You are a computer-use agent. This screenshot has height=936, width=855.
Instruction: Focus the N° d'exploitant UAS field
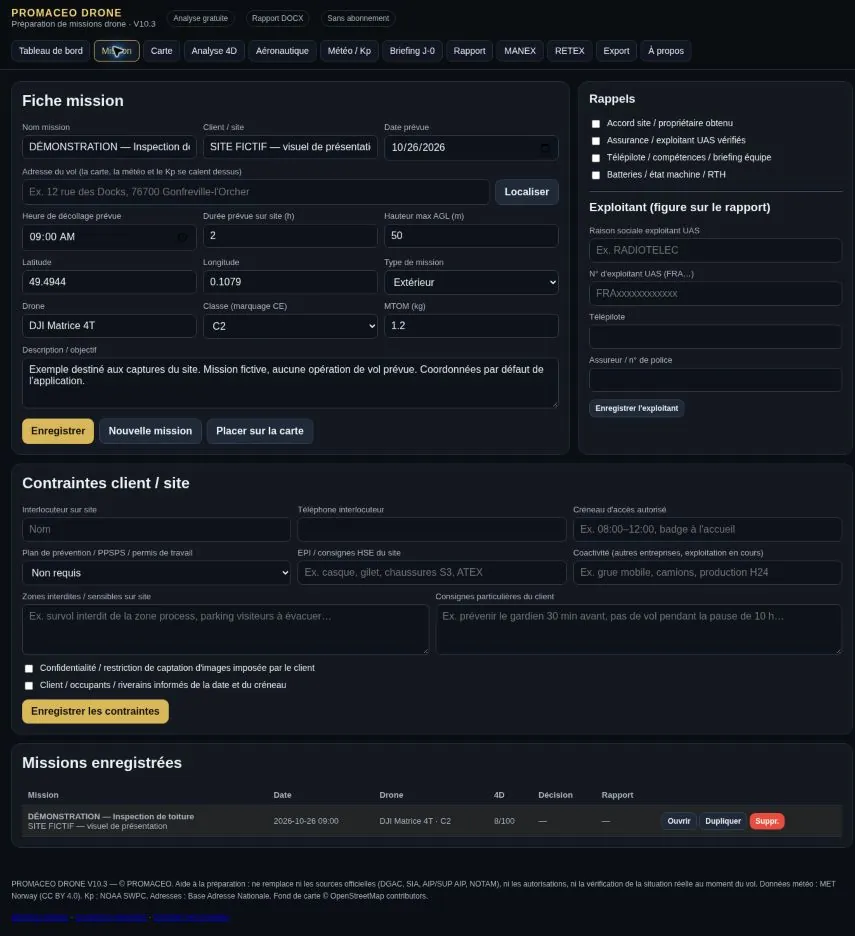715,294
